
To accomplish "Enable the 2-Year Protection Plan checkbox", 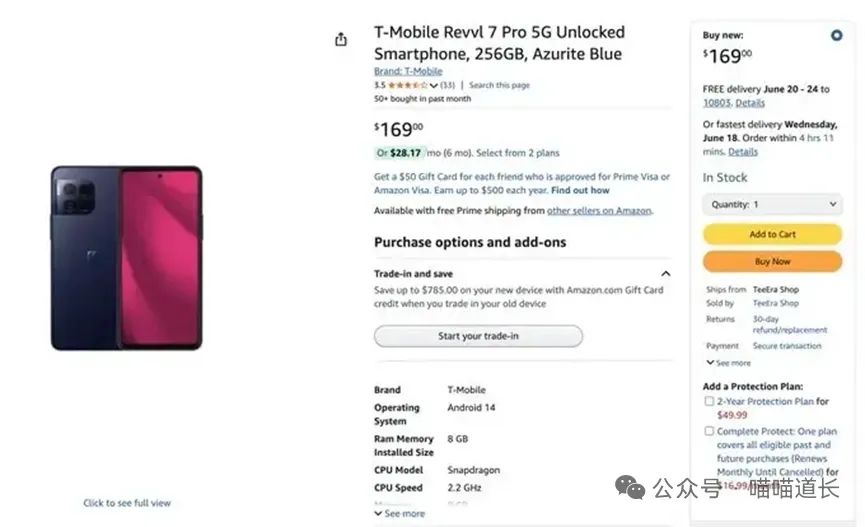I will click(709, 401).
